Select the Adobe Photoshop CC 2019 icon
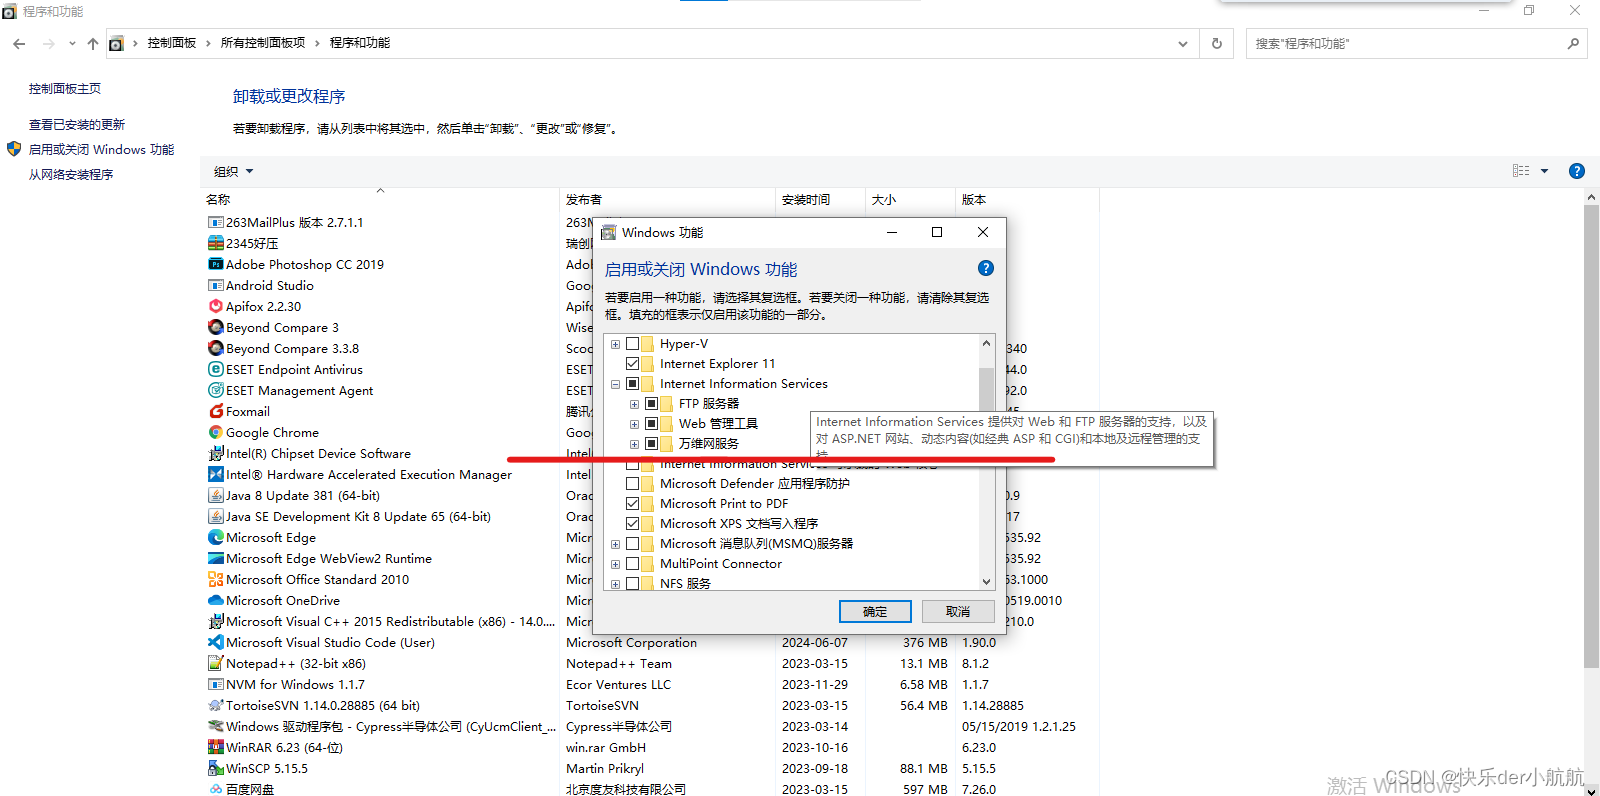 [215, 264]
